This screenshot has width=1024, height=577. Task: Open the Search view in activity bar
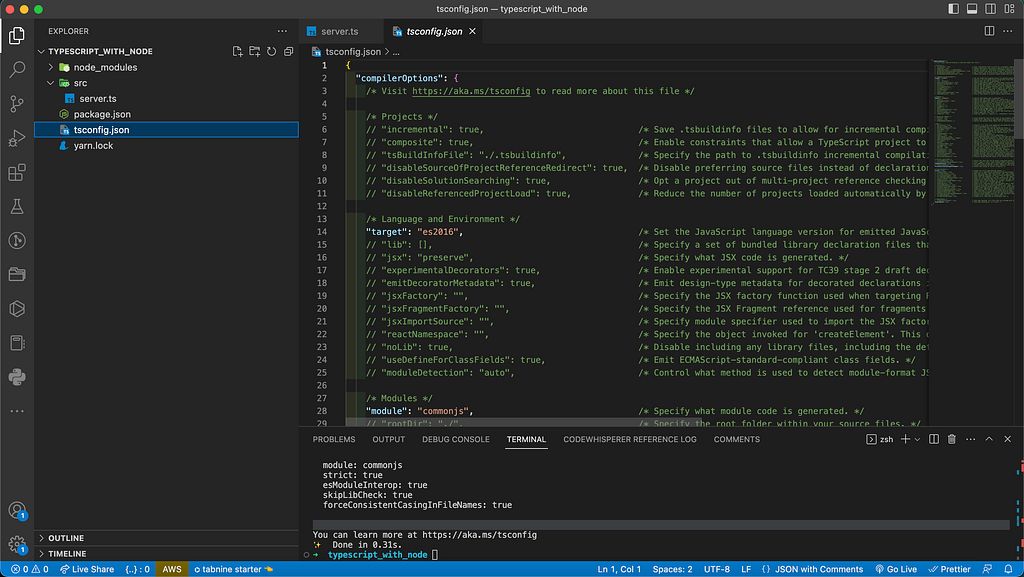[x=17, y=69]
